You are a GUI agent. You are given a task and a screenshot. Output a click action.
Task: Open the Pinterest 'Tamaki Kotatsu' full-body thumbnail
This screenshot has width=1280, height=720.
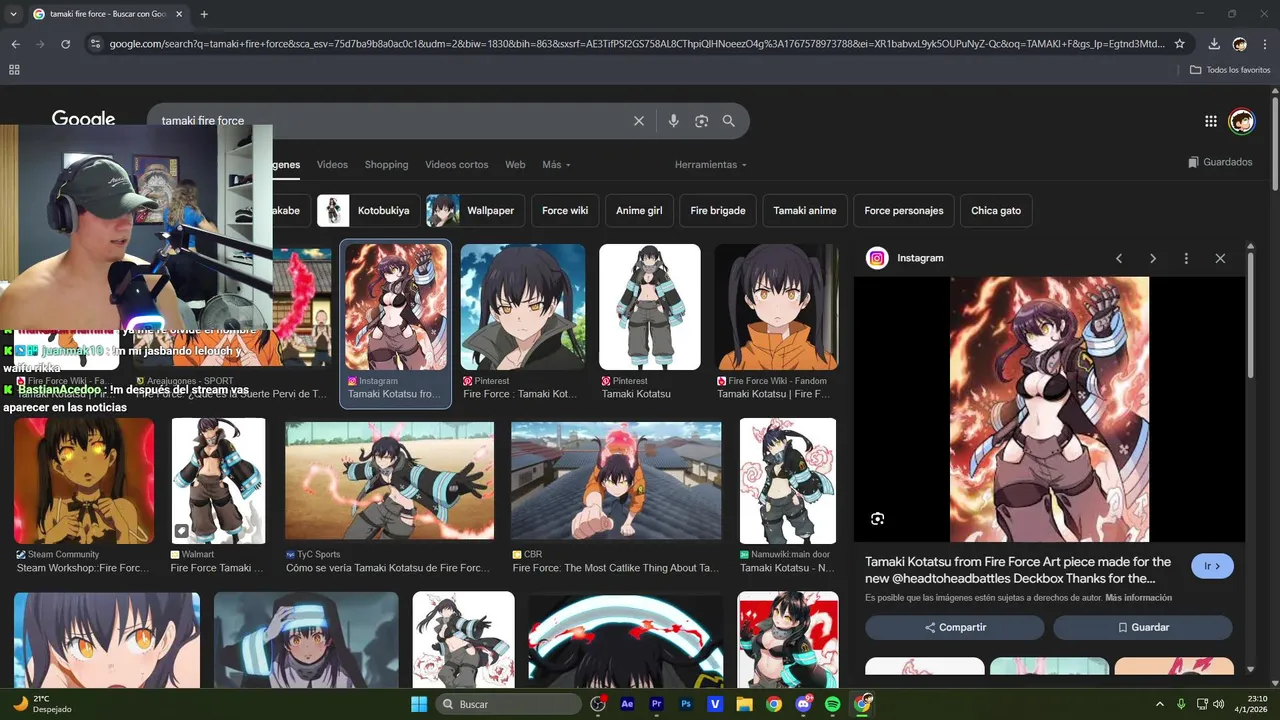coord(650,307)
